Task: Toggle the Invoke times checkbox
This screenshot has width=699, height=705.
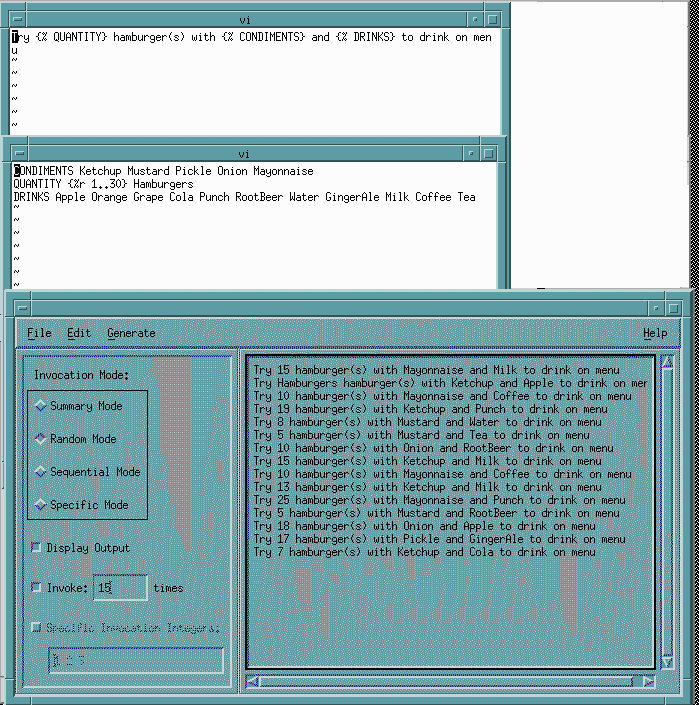Action: pyautogui.click(x=37, y=588)
